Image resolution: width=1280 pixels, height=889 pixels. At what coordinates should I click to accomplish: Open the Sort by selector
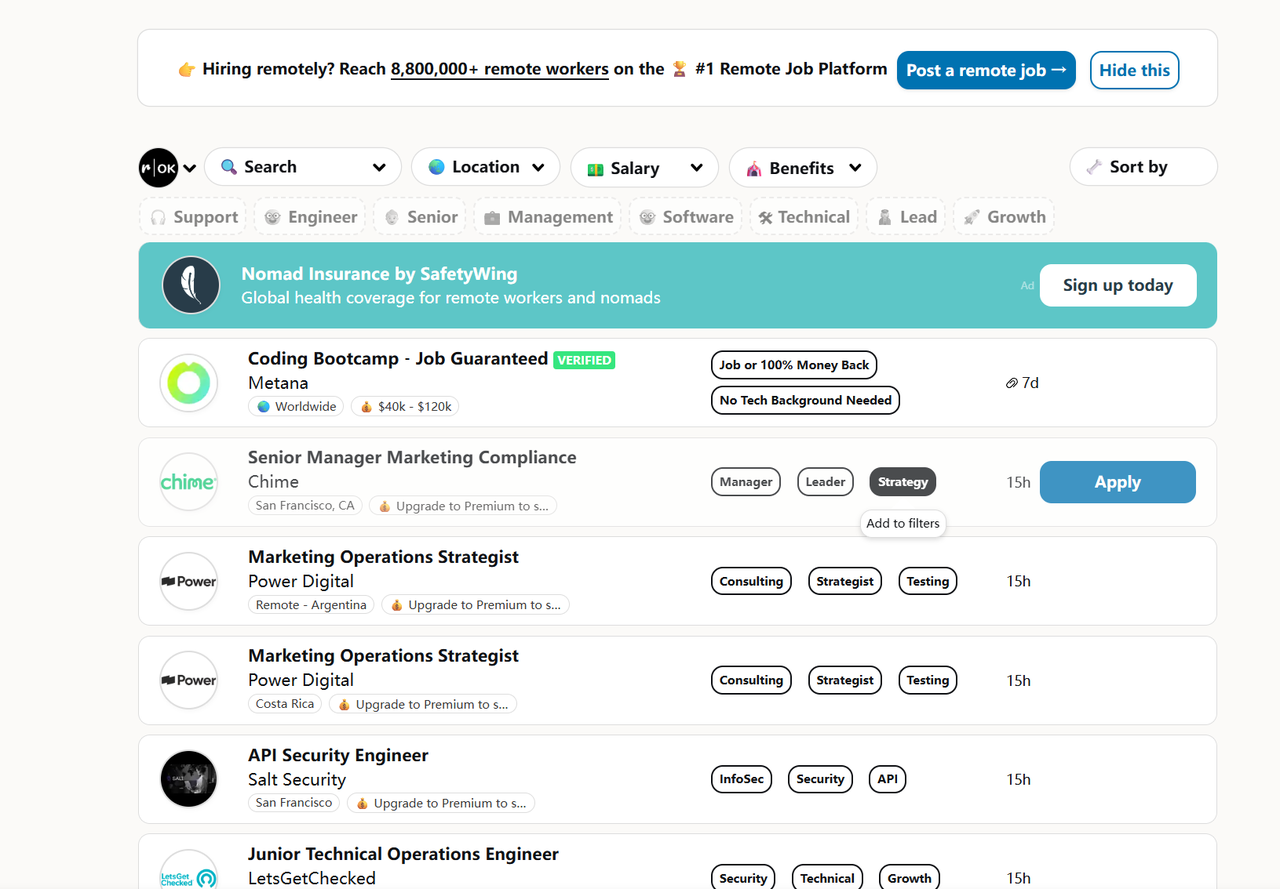(x=1143, y=167)
